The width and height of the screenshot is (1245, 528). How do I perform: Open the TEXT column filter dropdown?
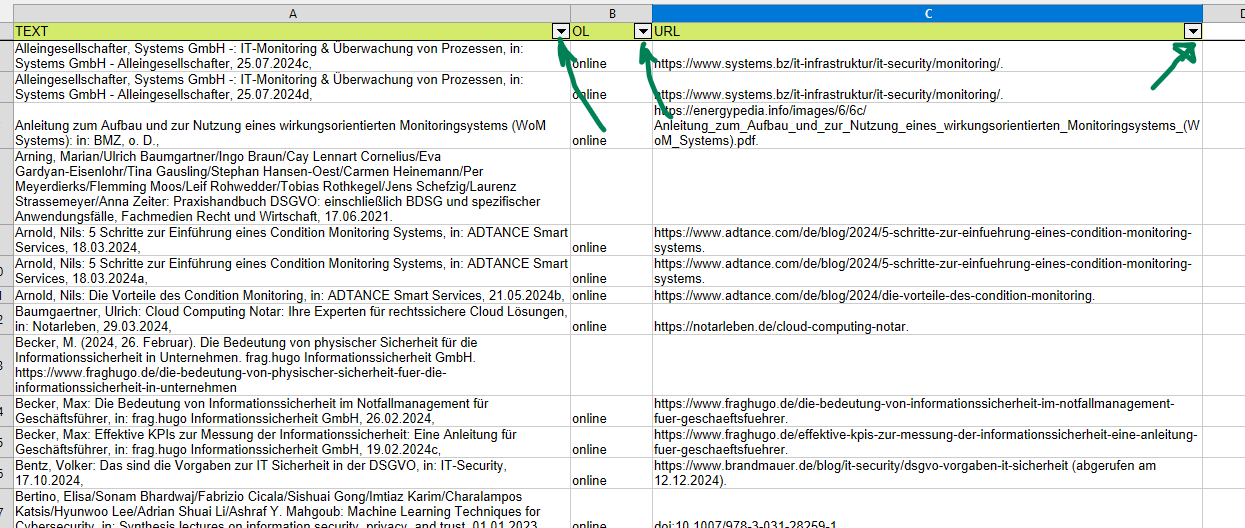[x=561, y=32]
